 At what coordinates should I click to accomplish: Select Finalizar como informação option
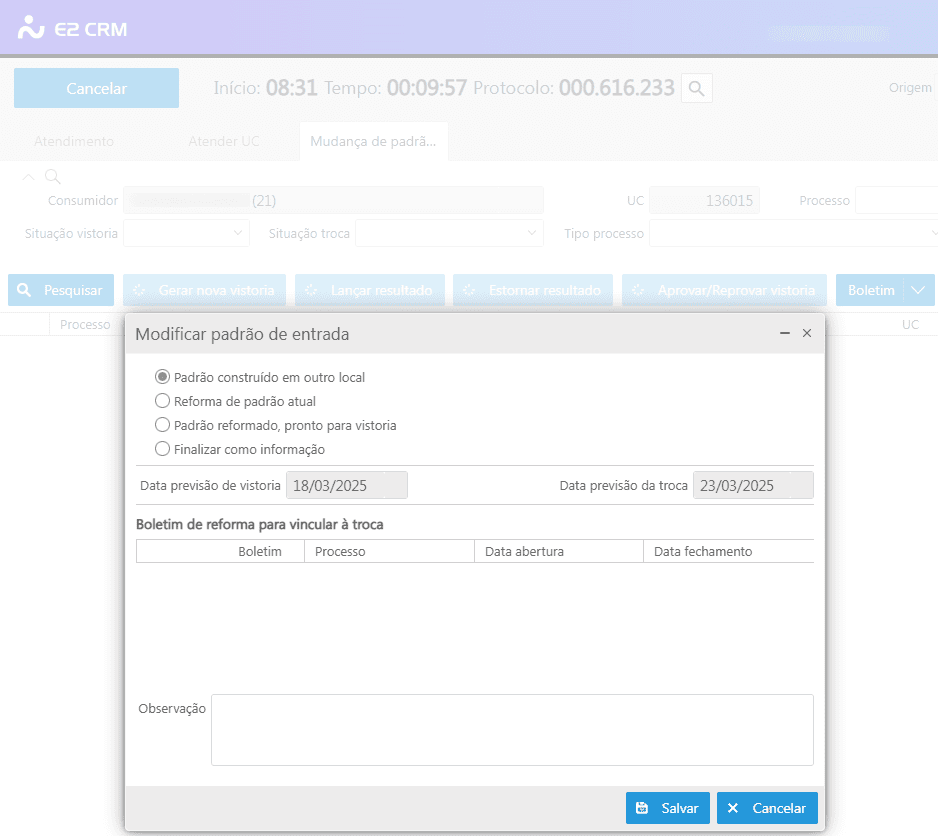(162, 449)
